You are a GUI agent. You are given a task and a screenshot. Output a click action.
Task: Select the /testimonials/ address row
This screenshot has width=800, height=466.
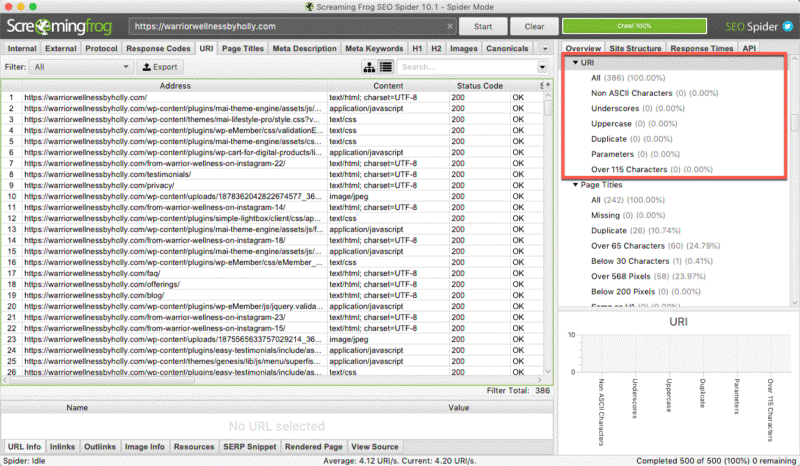click(x=273, y=174)
